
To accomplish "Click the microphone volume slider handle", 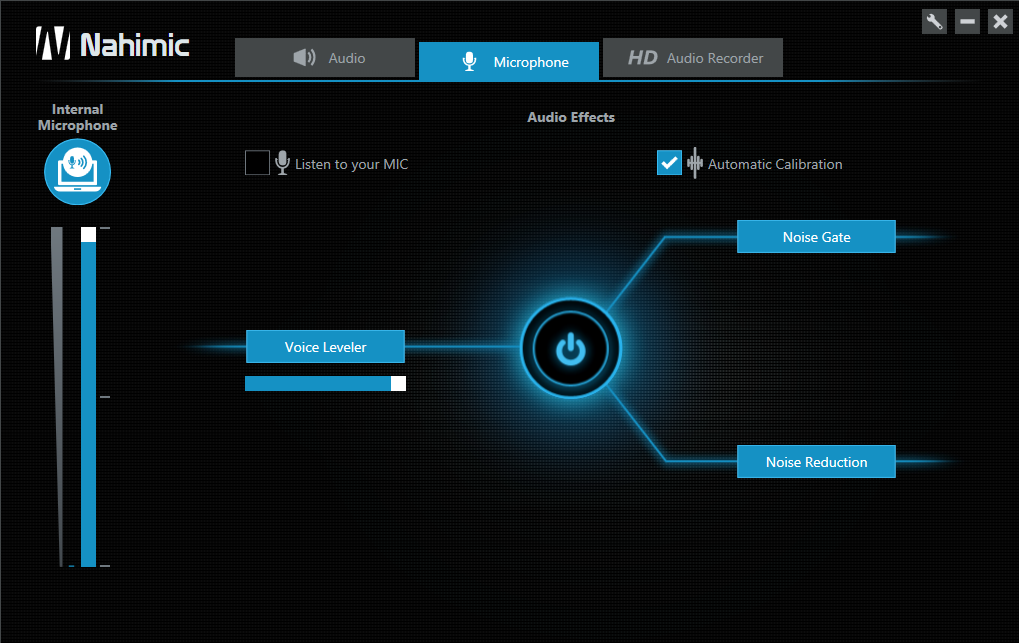I will coord(88,235).
